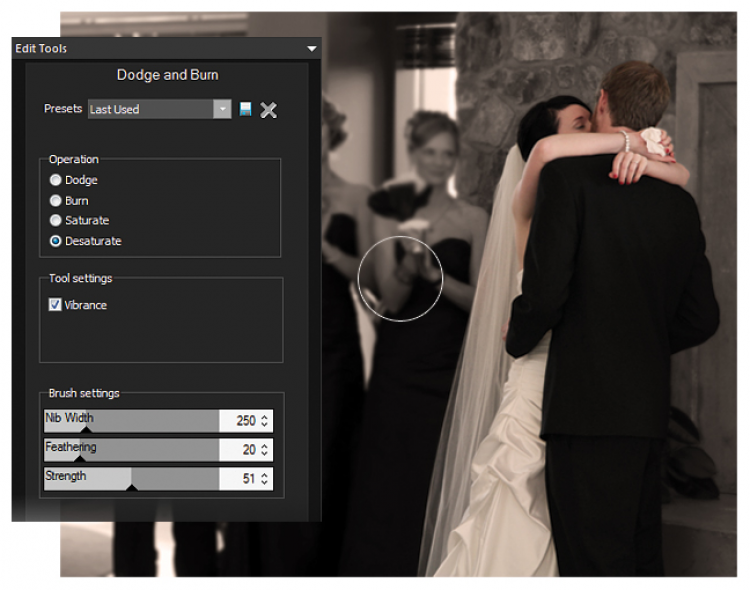Click the Presets label
750x590 pixels.
(x=63, y=109)
